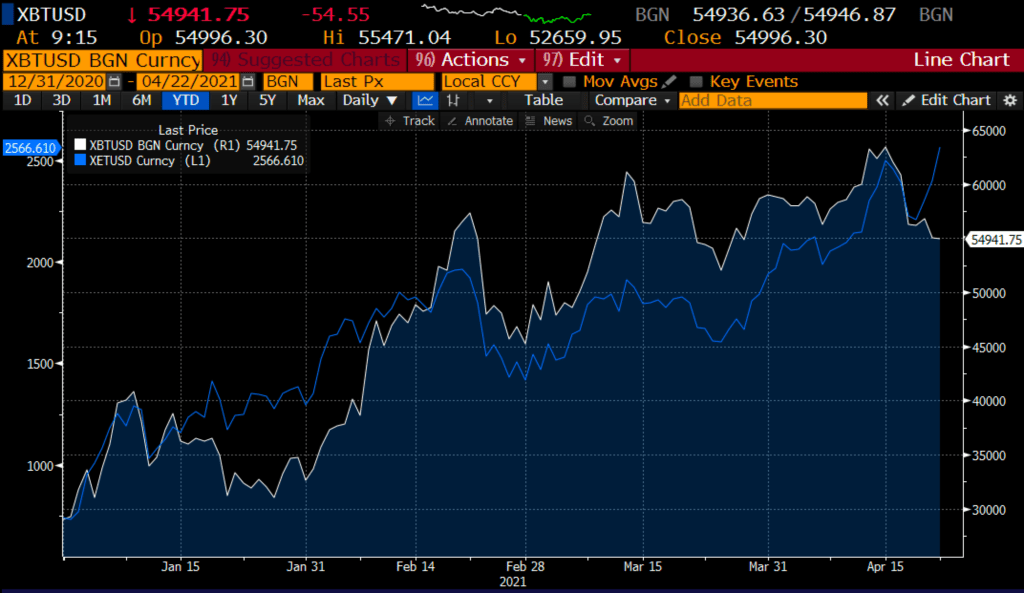This screenshot has height=593, width=1024.
Task: Open the Actions menu
Action: point(468,60)
